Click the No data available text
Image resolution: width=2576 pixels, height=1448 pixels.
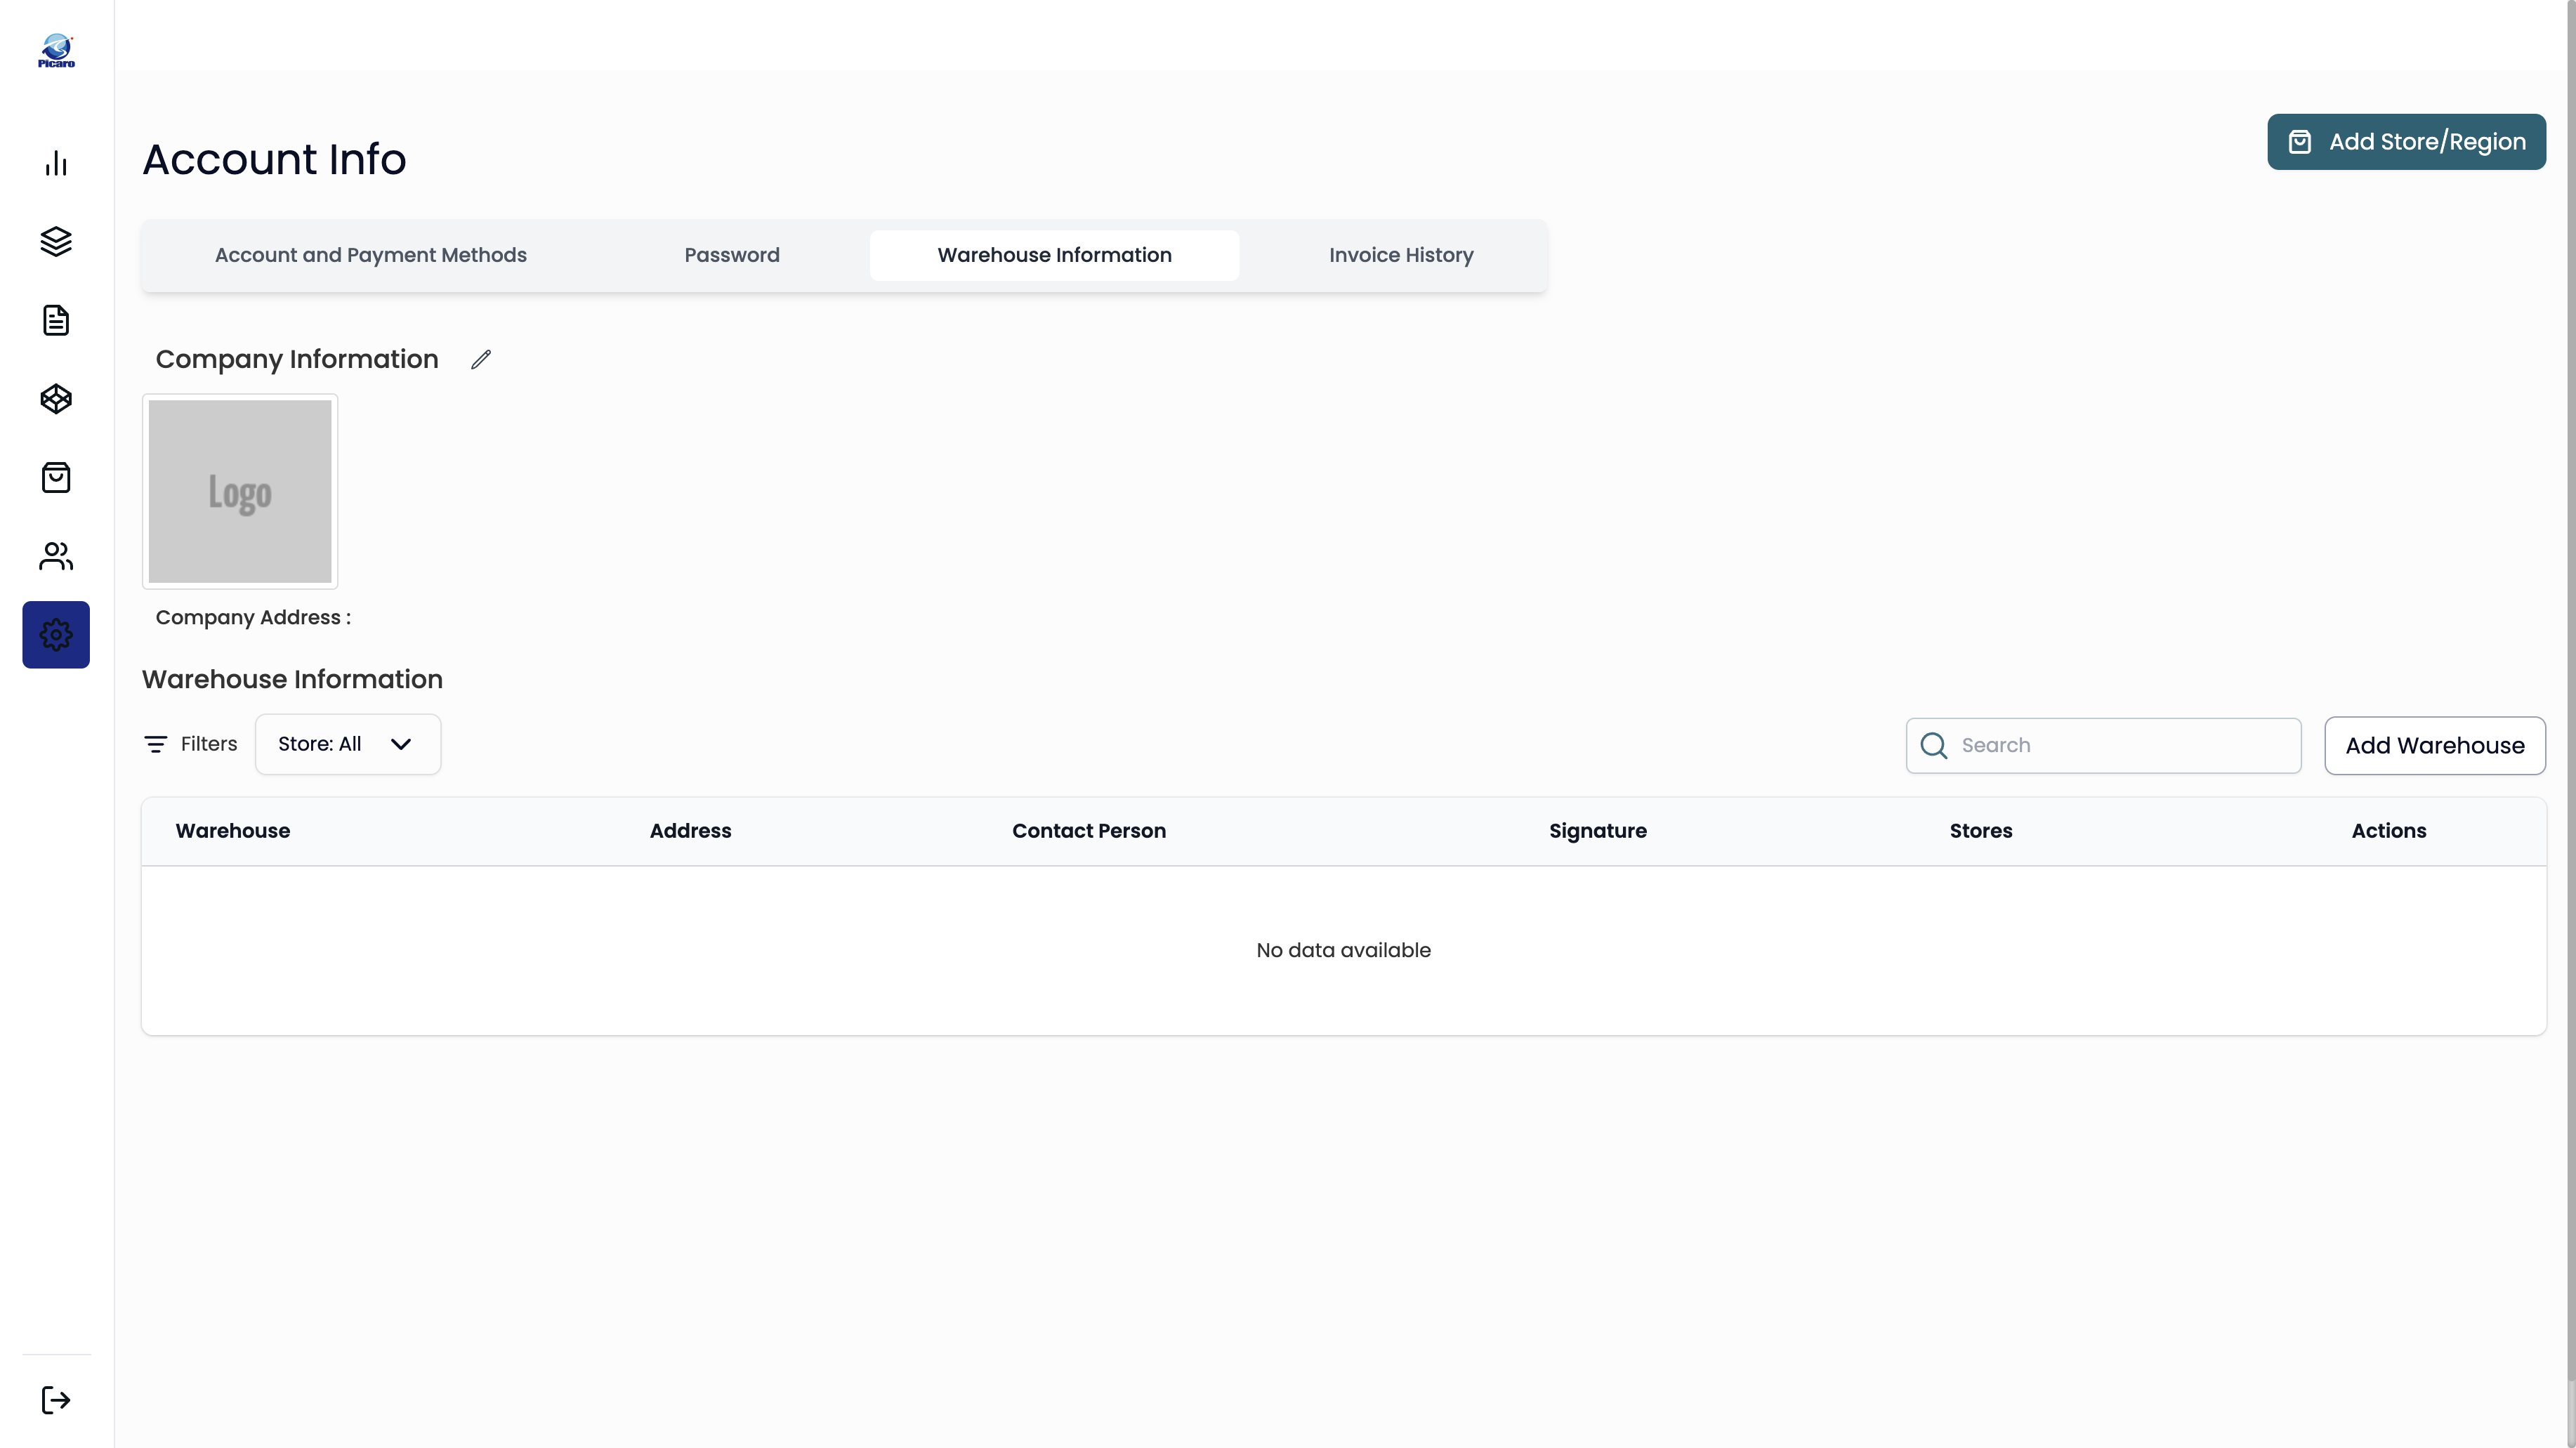point(1343,950)
